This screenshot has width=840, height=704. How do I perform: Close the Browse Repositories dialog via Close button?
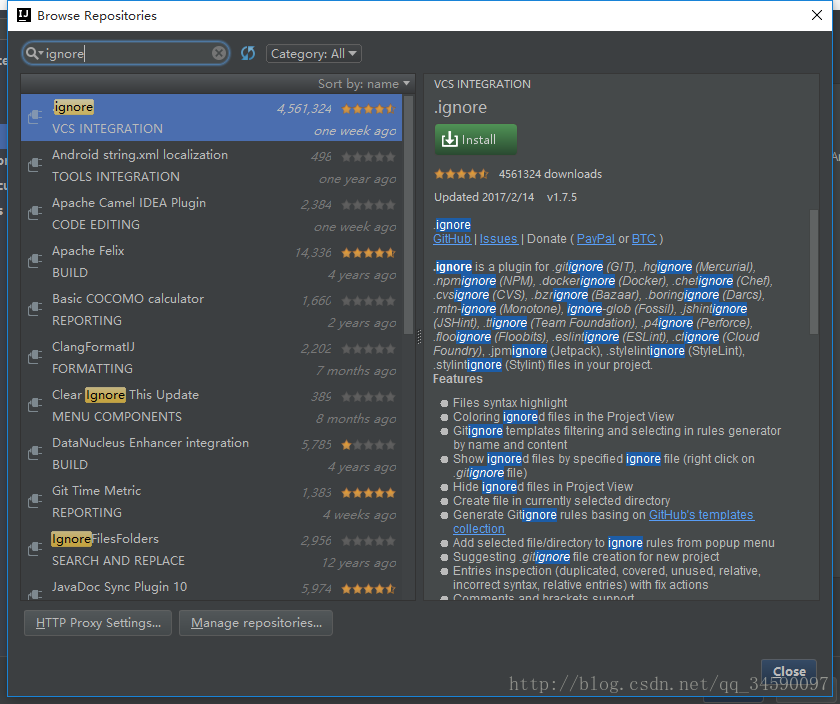coord(789,671)
